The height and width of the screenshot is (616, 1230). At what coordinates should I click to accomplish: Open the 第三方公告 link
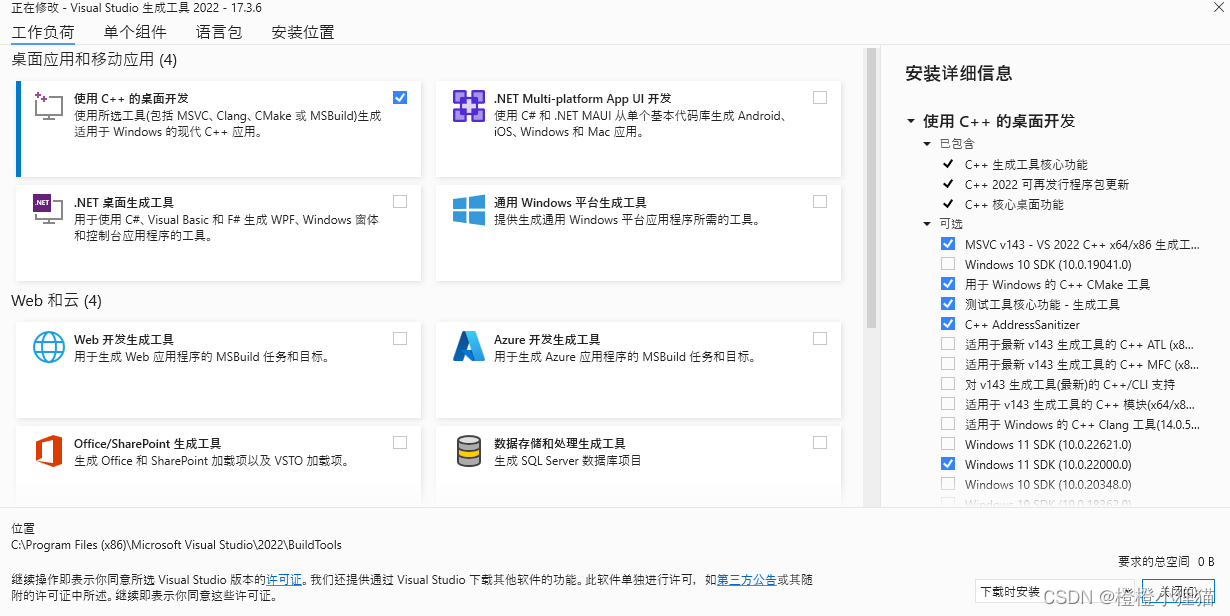[747, 579]
